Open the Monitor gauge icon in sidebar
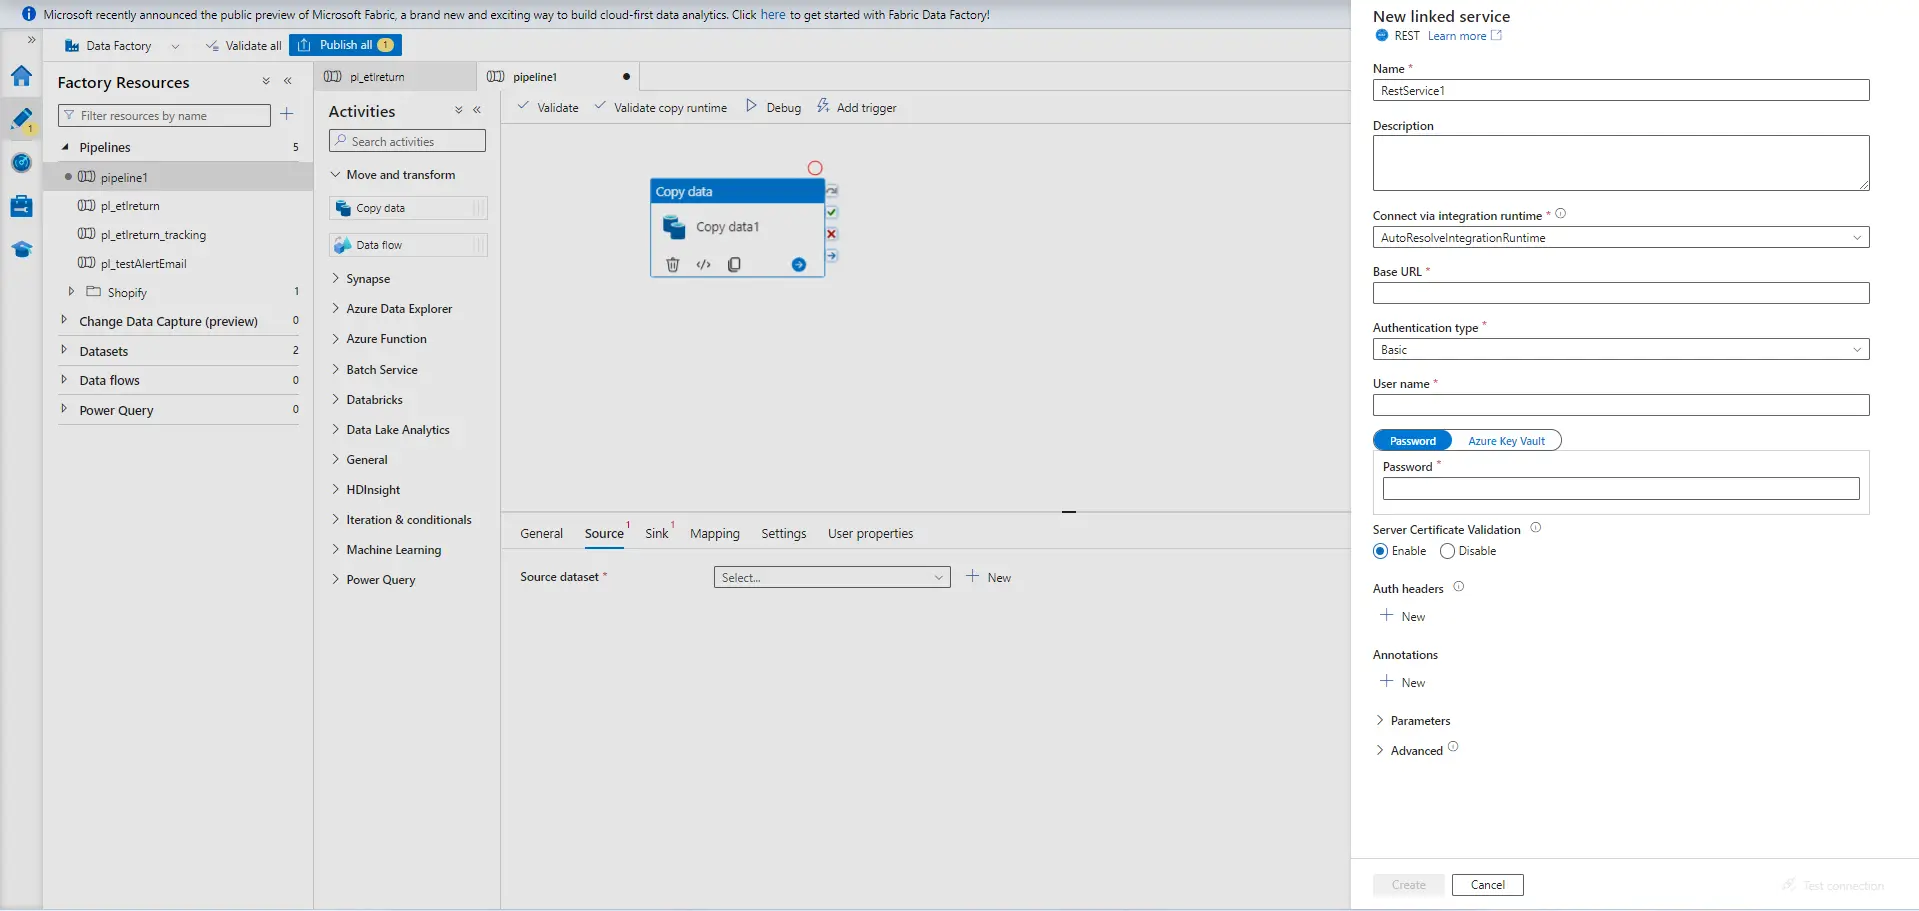Screen dimensions: 1919x911 click(21, 162)
